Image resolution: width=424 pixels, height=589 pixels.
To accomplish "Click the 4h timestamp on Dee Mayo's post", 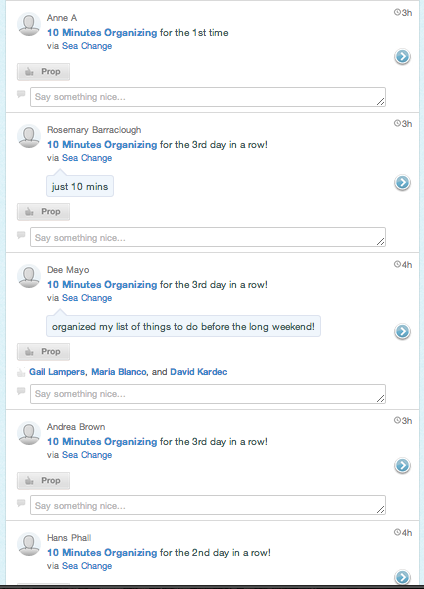I will [403, 264].
